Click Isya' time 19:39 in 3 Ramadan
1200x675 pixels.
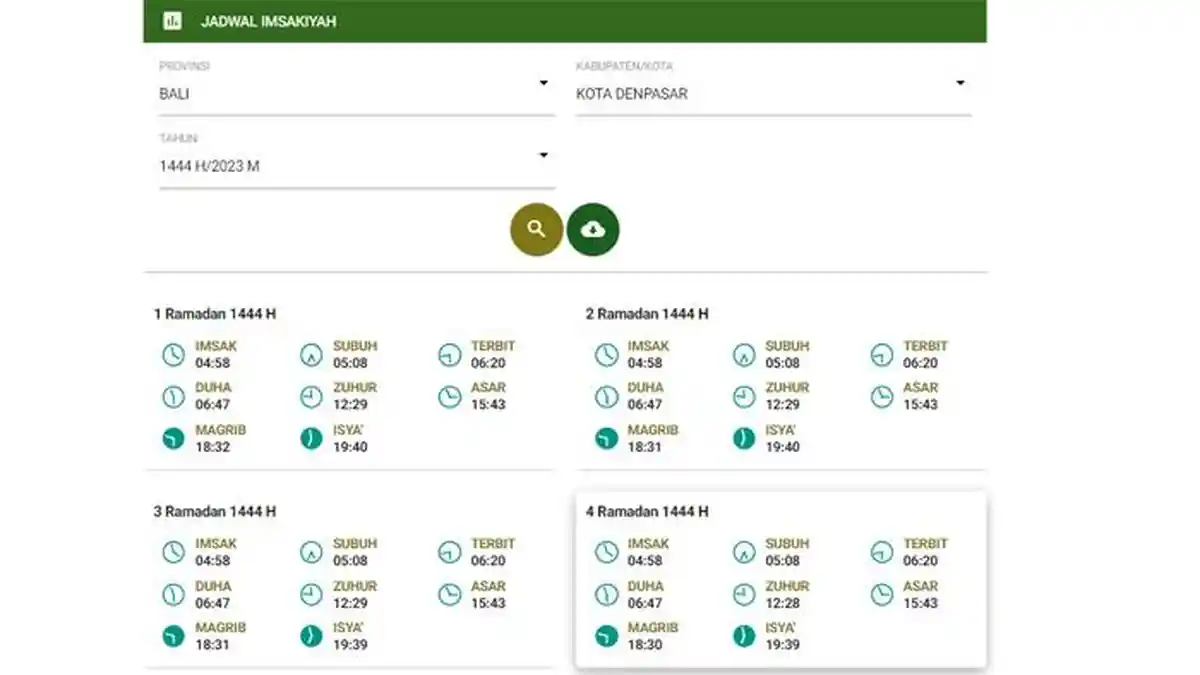[x=350, y=645]
